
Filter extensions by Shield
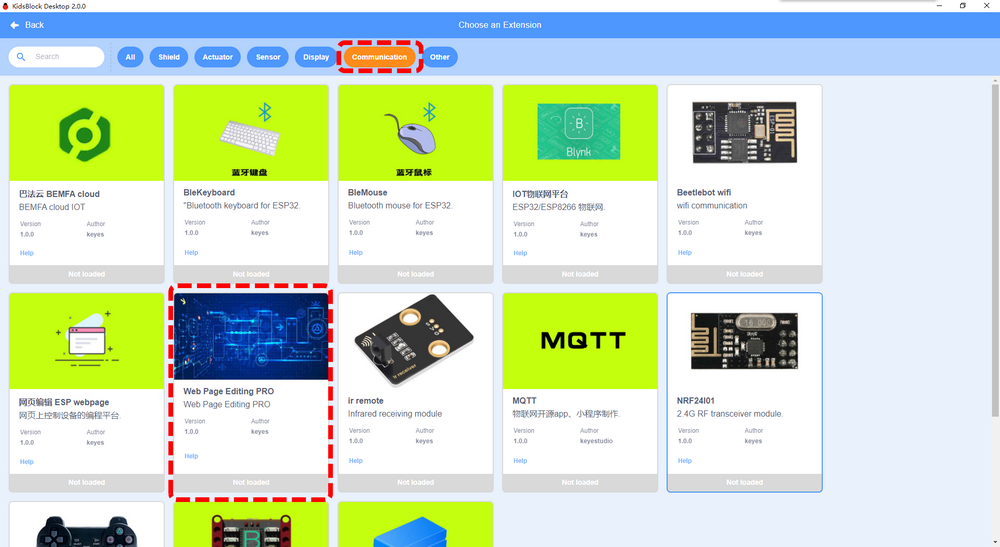(169, 57)
